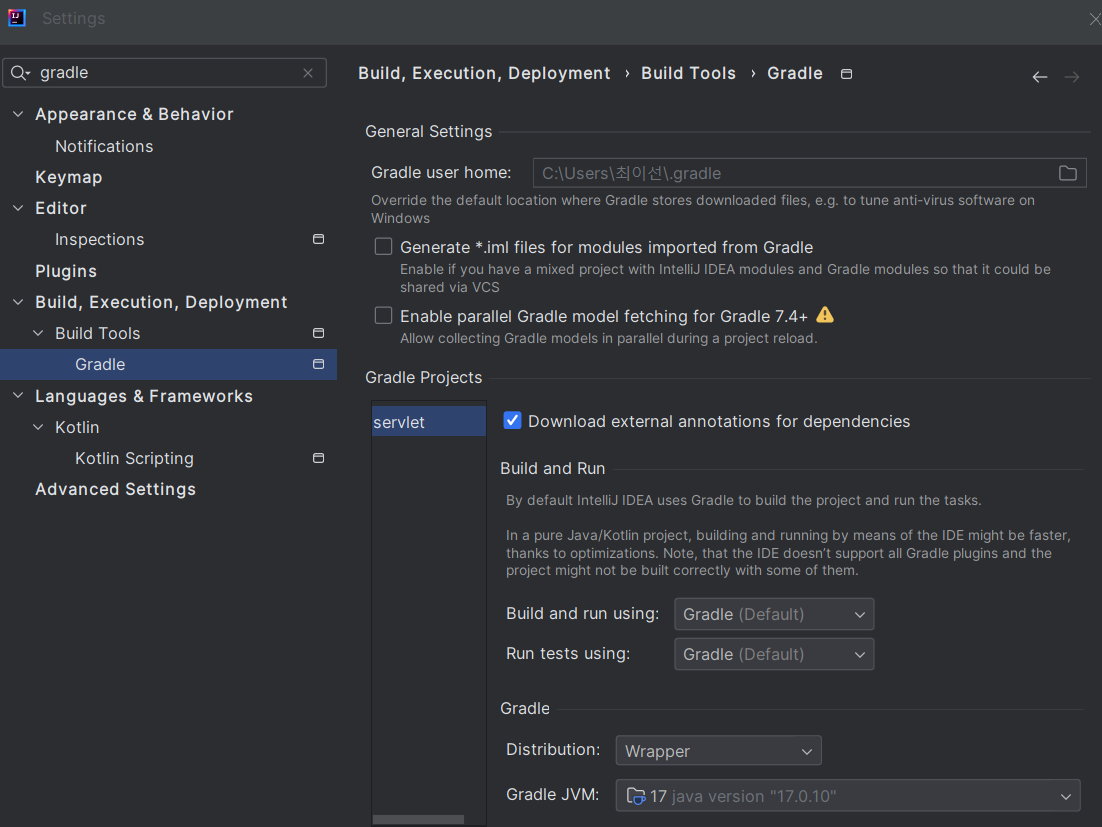The image size is (1102, 827).
Task: Clear the gradle search text
Action: point(308,73)
